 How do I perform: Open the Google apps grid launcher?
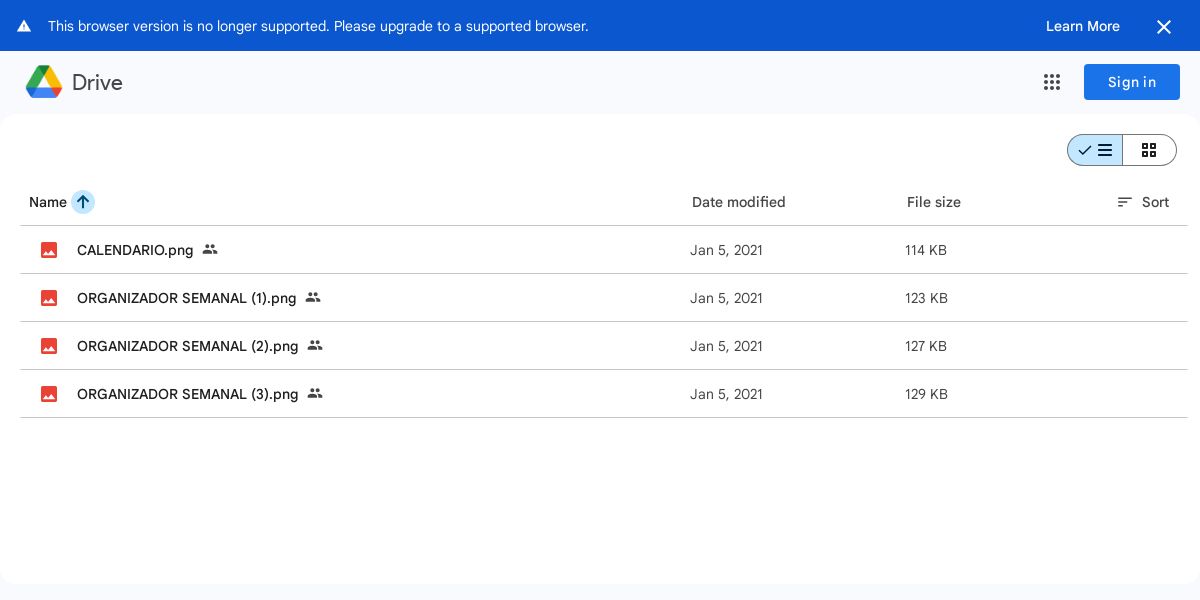[1052, 82]
